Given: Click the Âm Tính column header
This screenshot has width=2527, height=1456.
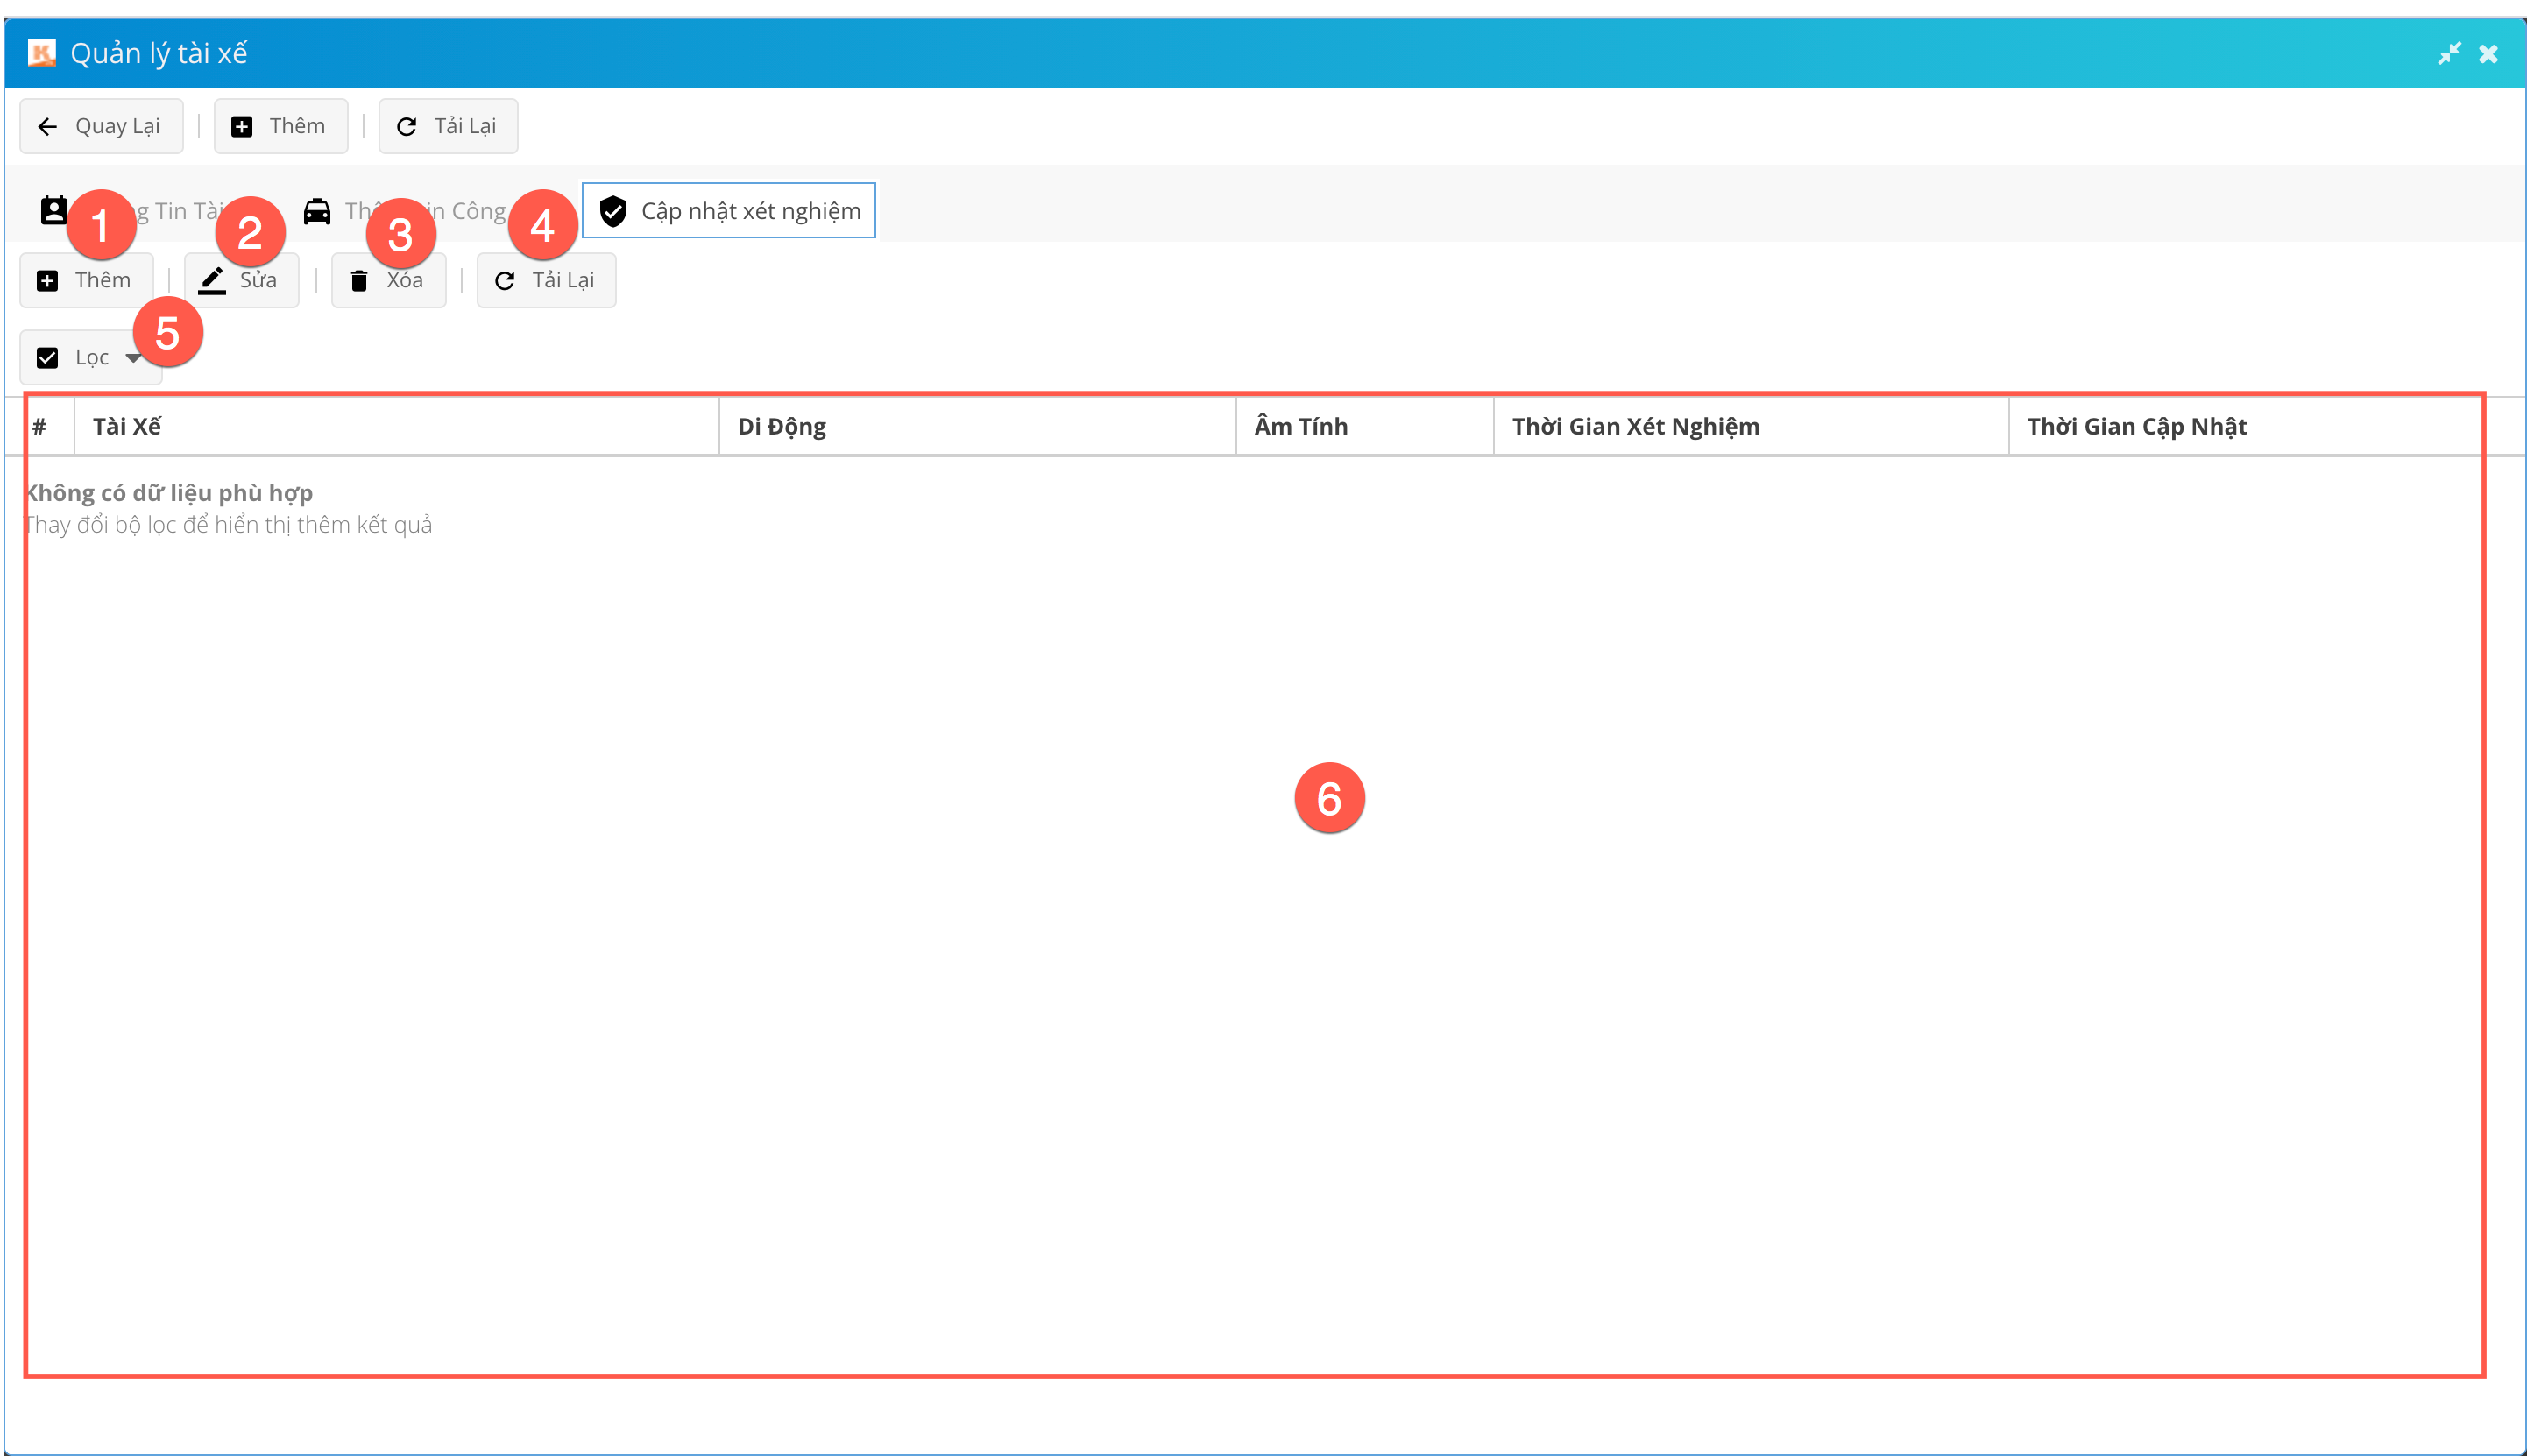Looking at the screenshot, I should (1300, 426).
